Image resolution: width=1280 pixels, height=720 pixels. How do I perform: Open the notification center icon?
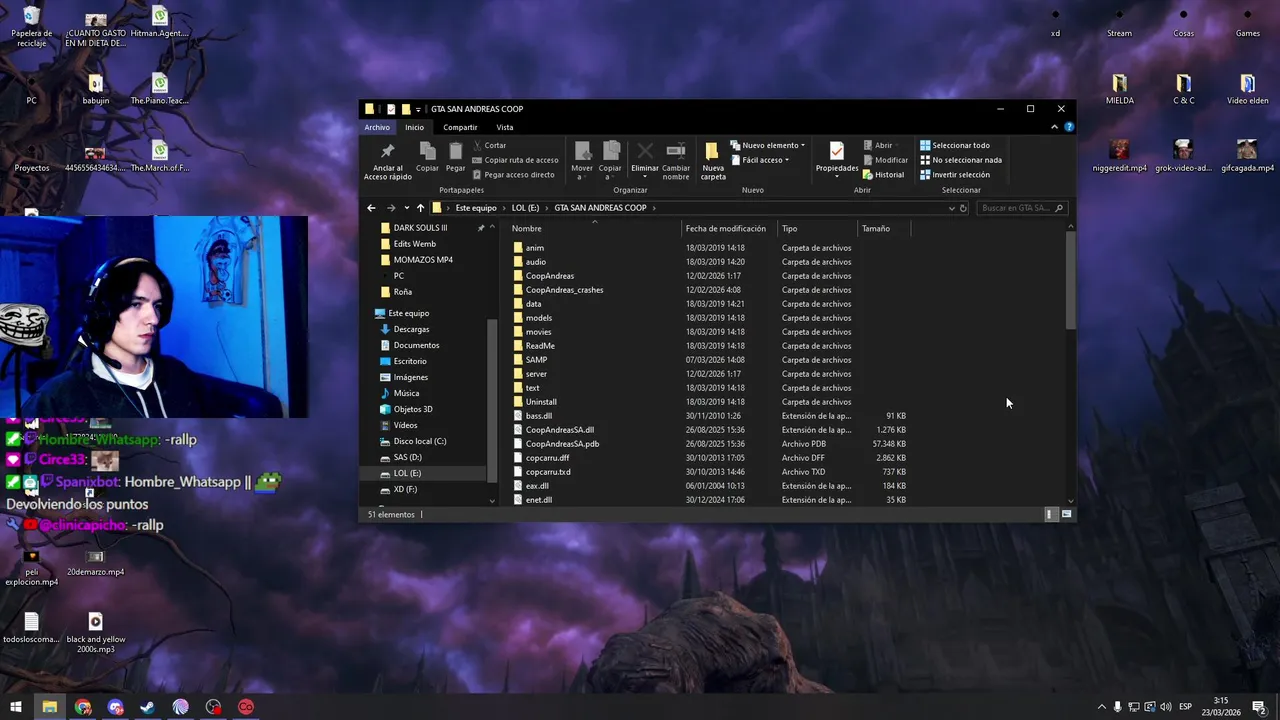1259,707
